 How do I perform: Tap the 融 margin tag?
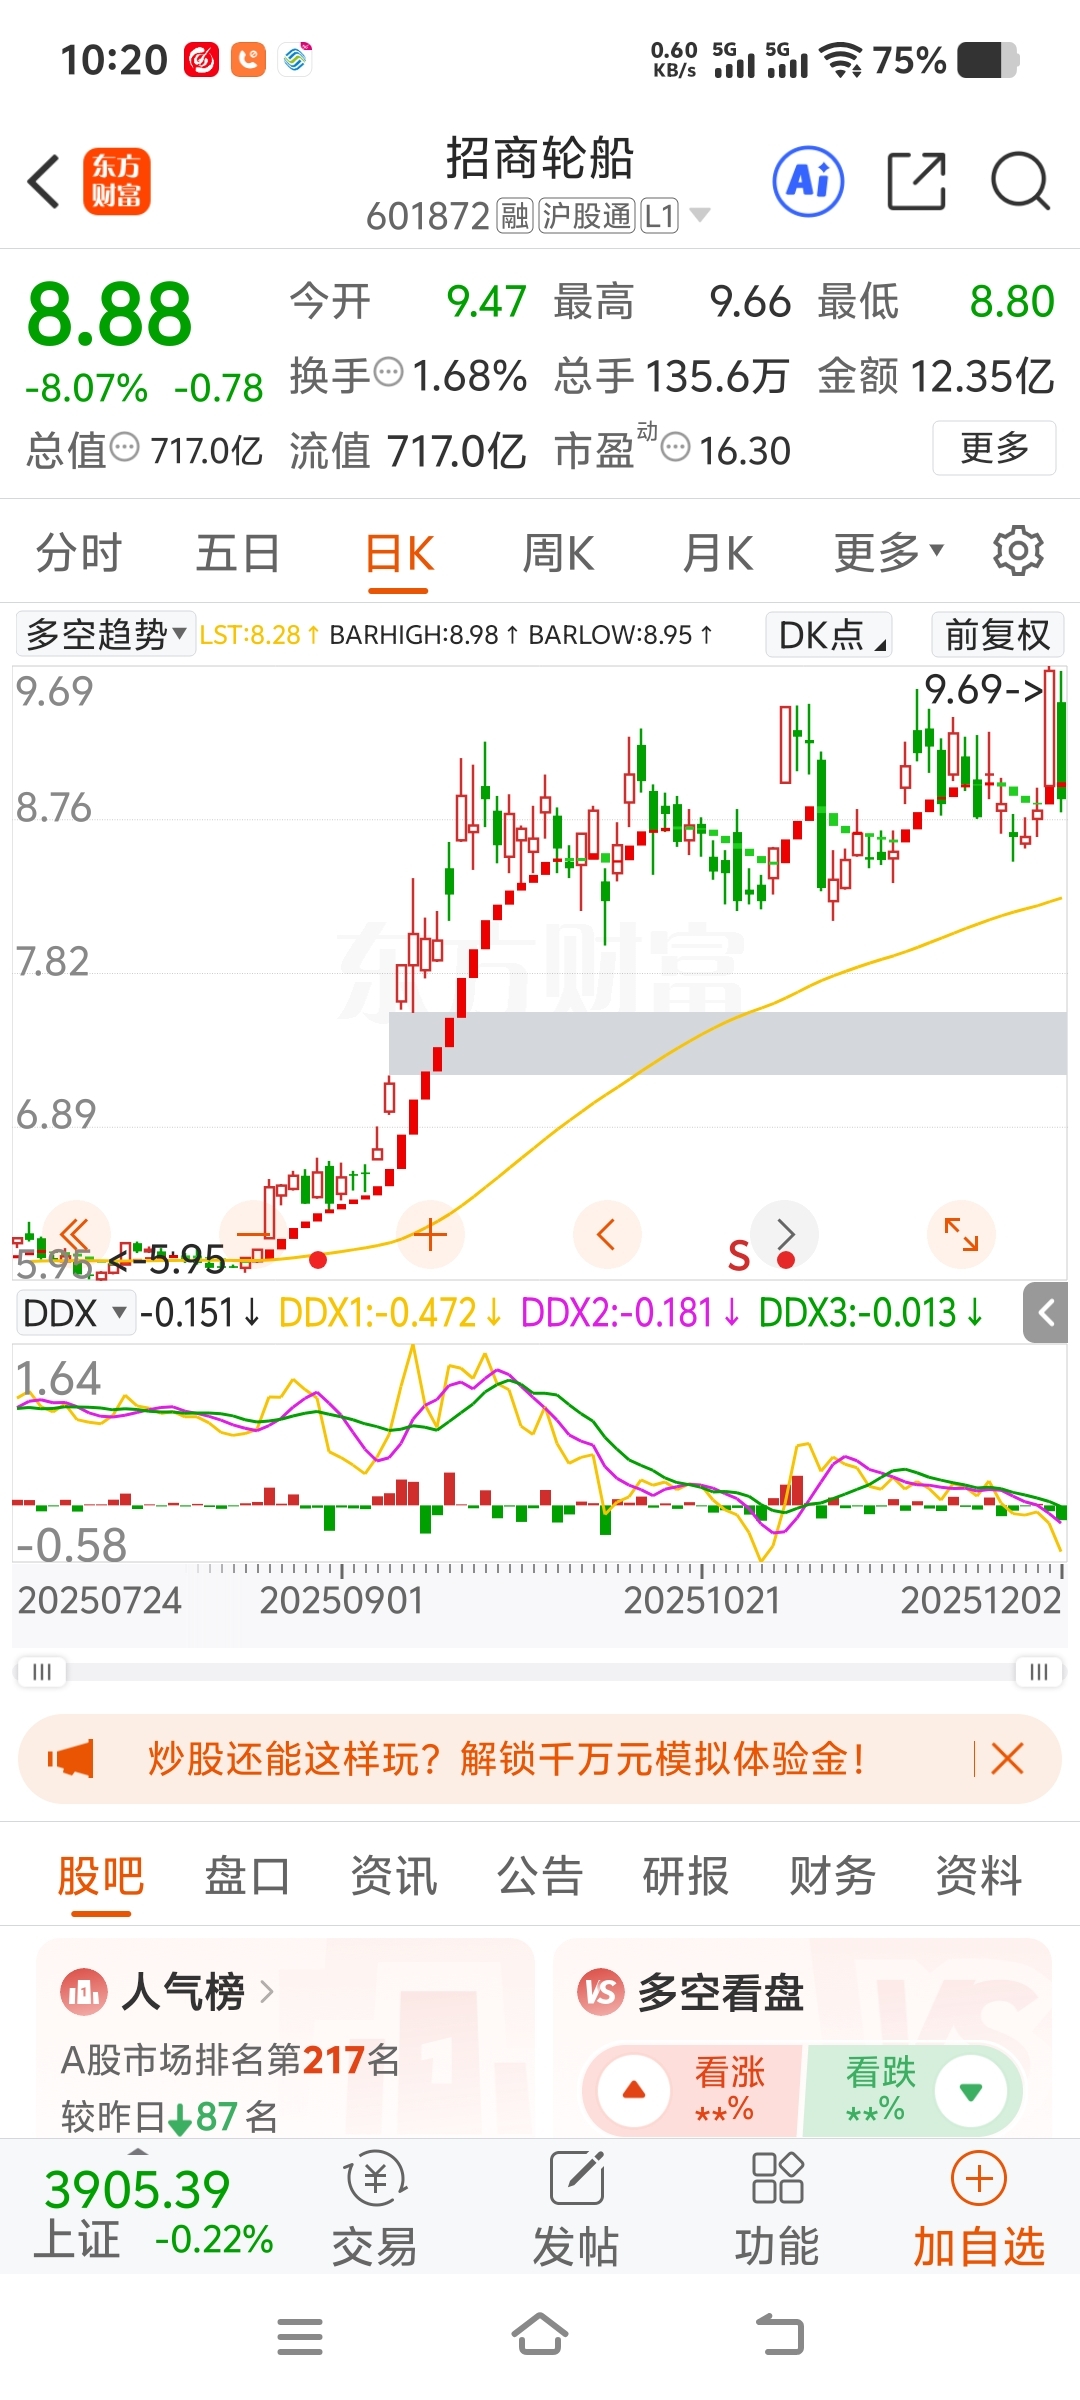click(x=515, y=215)
